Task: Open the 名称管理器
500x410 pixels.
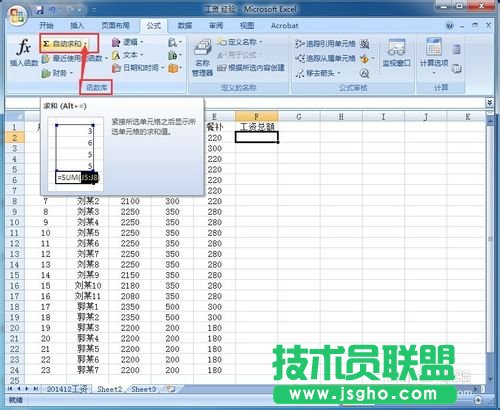Action: click(202, 57)
